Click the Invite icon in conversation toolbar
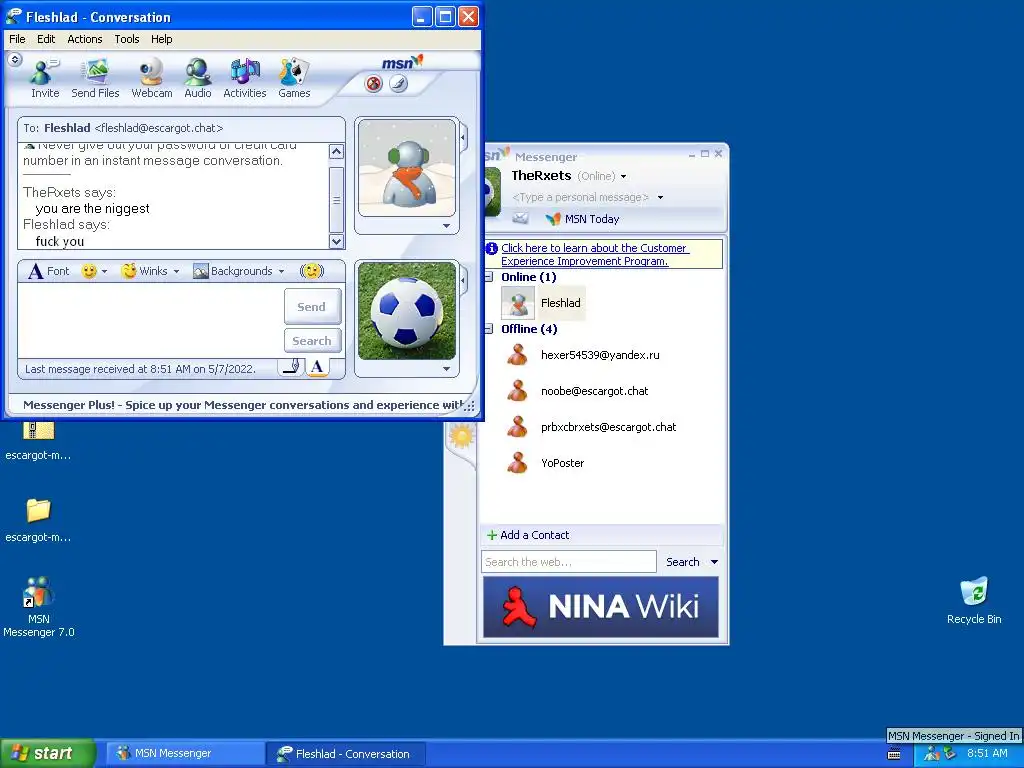This screenshot has width=1024, height=768. tap(45, 78)
